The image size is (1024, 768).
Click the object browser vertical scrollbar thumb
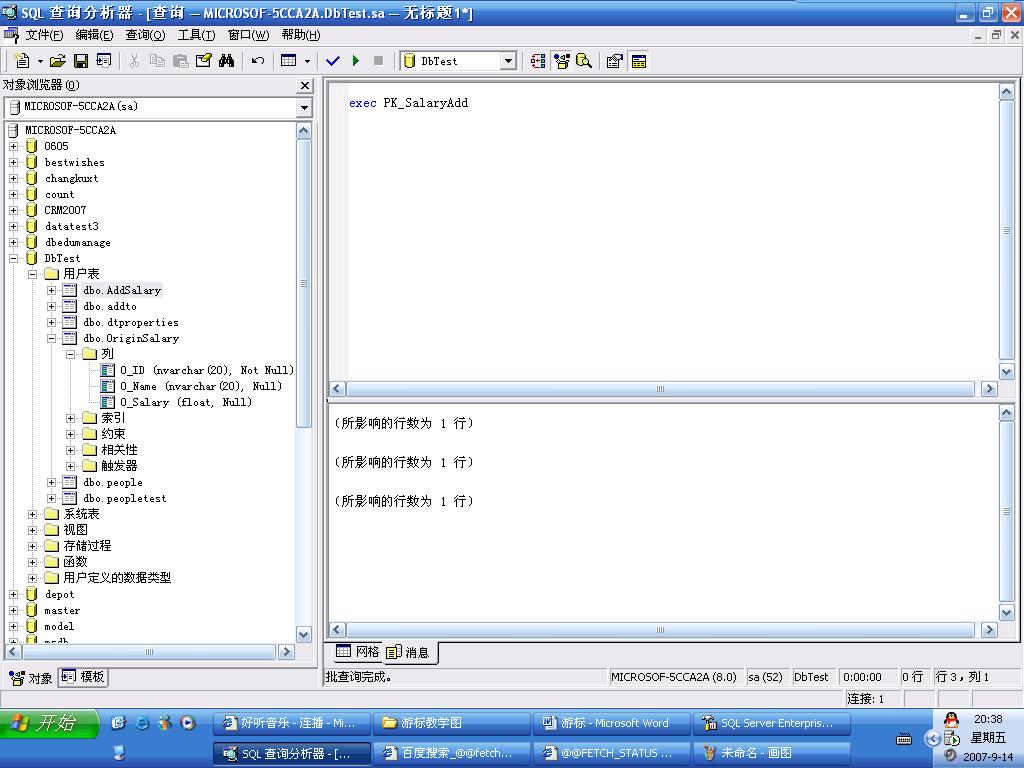coord(304,283)
